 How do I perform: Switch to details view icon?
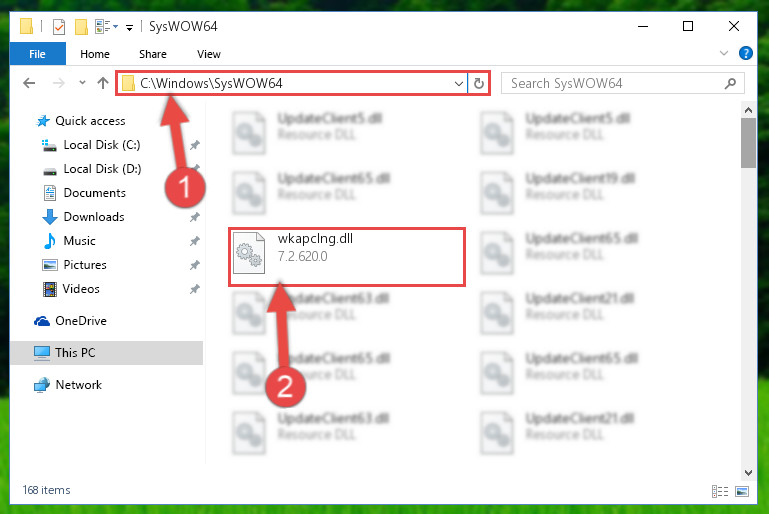pos(720,491)
